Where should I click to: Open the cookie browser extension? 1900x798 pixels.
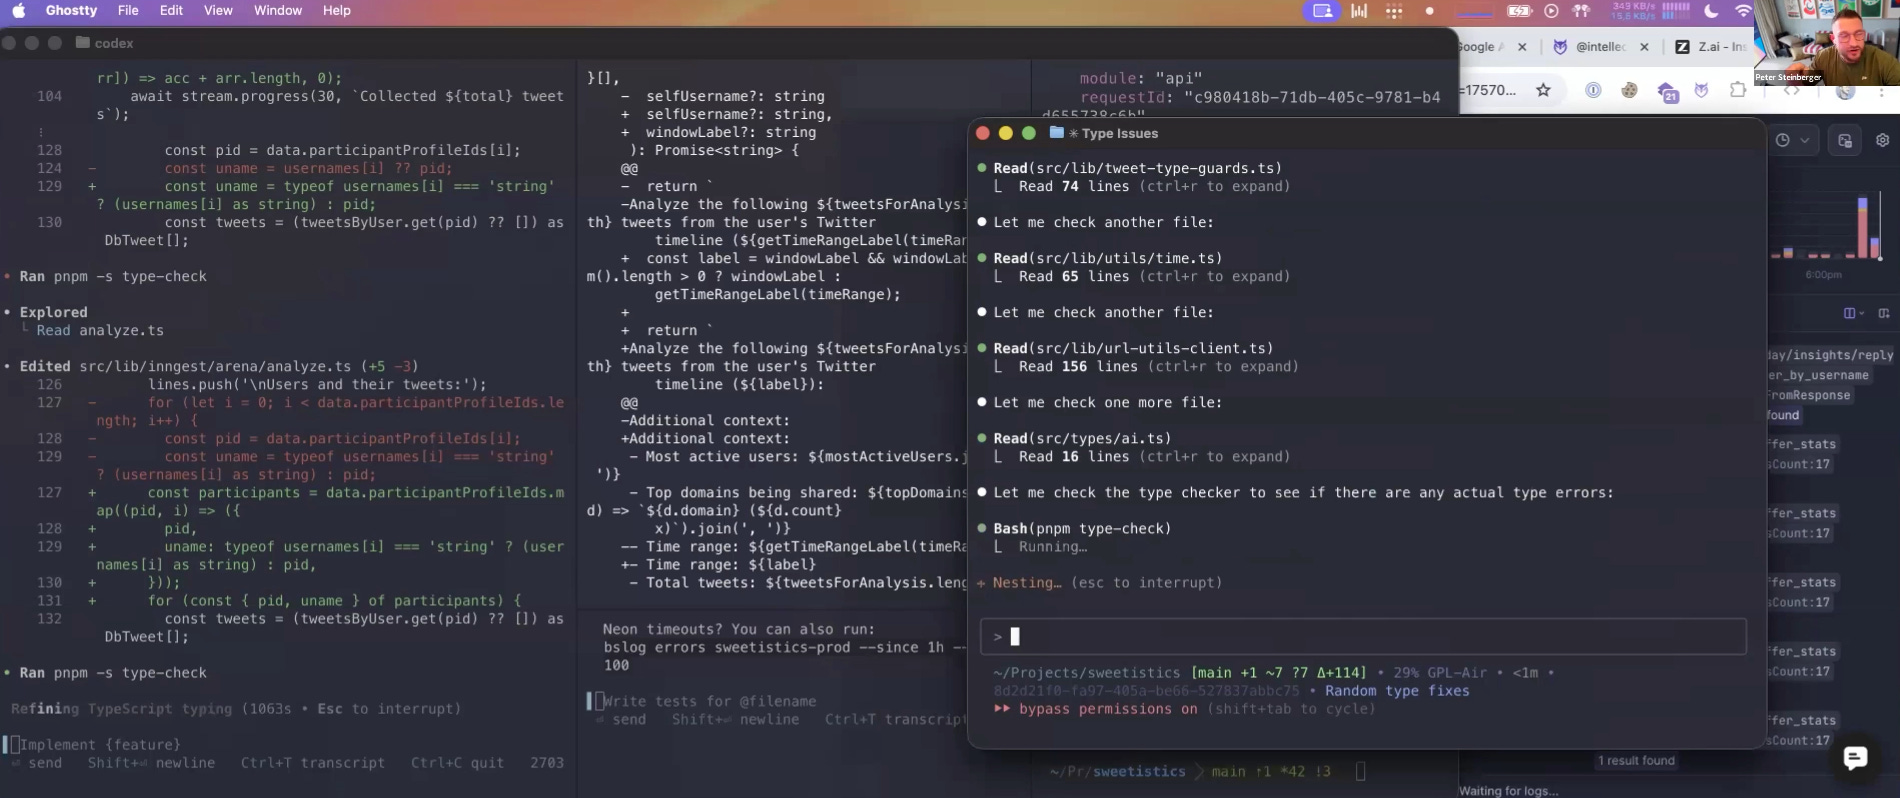(x=1629, y=90)
